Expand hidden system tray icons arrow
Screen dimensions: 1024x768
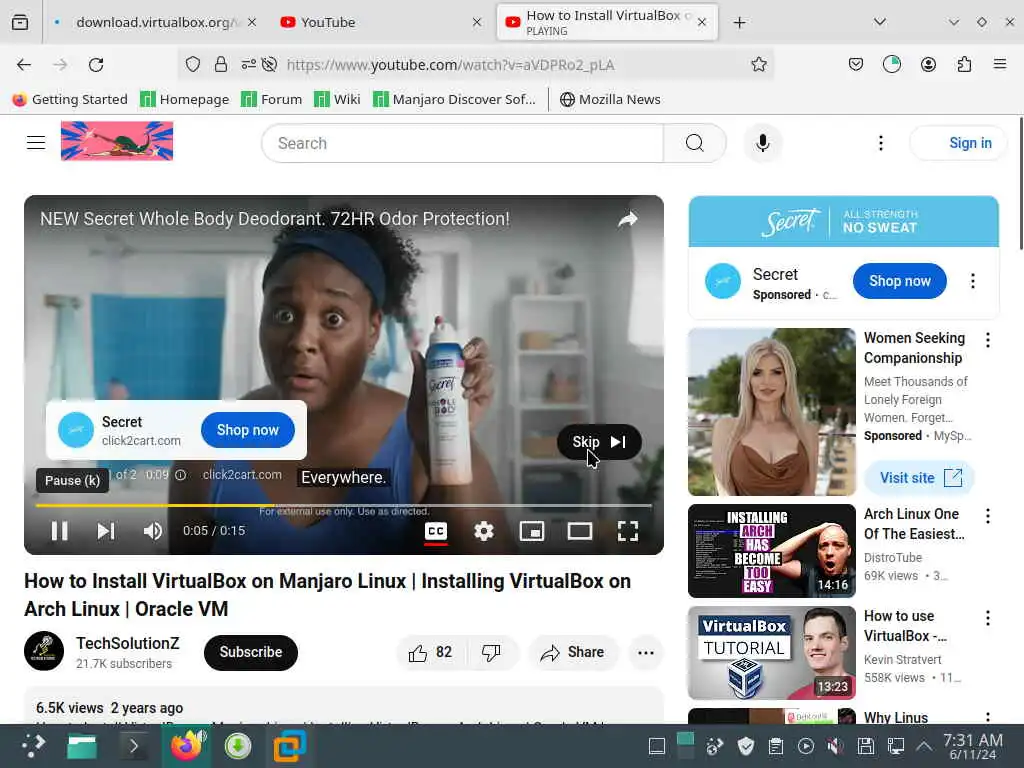point(923,745)
